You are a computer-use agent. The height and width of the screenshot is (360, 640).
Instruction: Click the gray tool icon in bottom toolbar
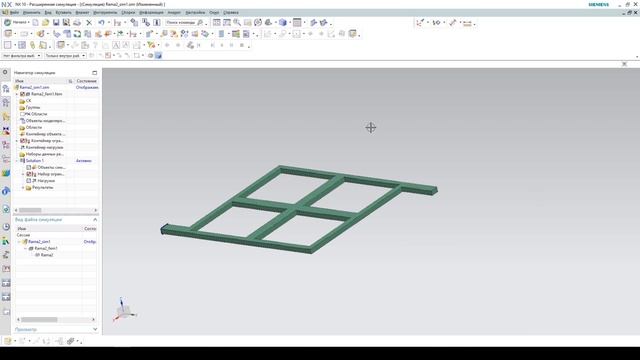[x=71, y=341]
